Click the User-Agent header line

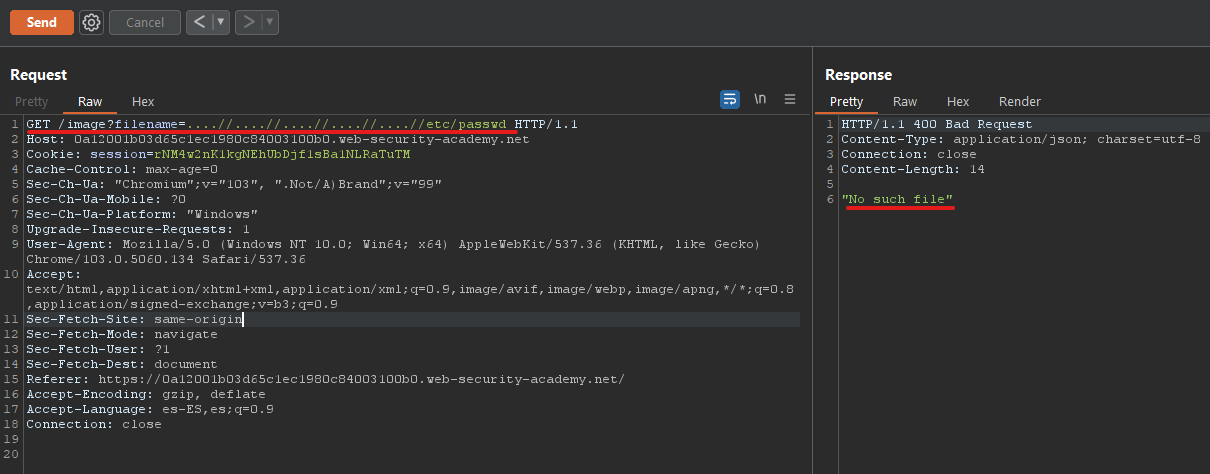(394, 252)
